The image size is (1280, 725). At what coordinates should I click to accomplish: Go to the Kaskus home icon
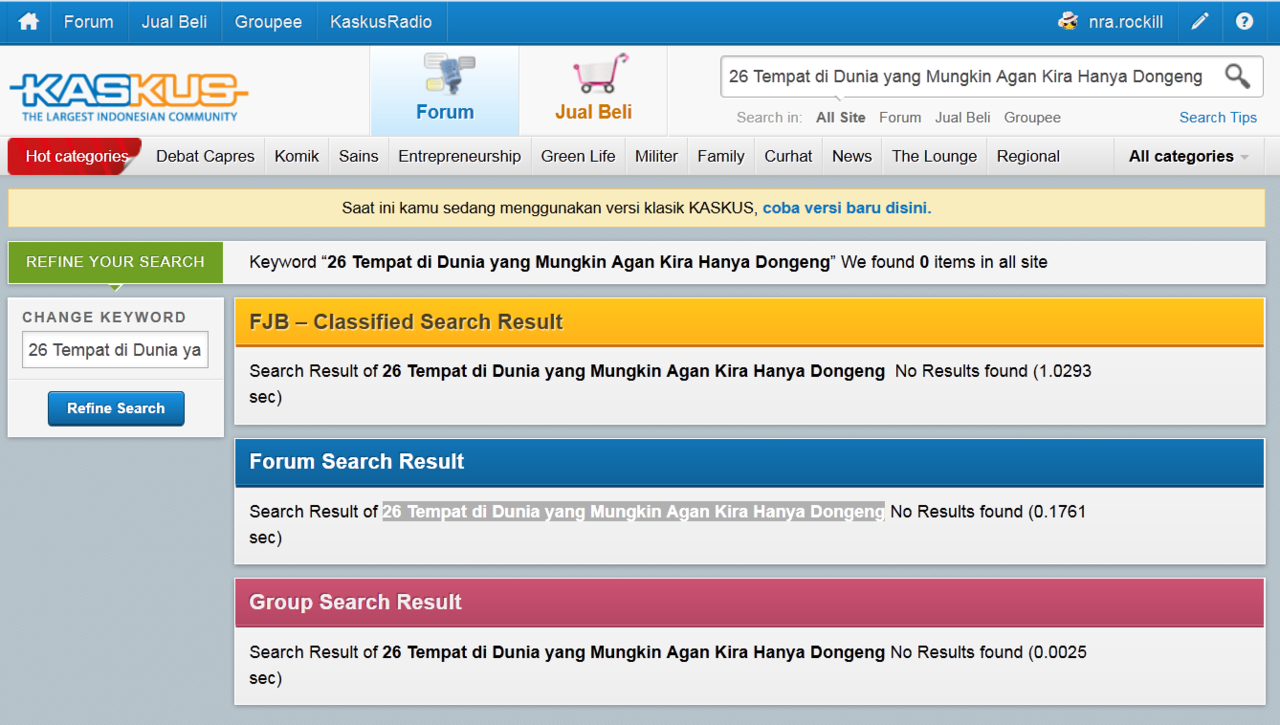(29, 21)
